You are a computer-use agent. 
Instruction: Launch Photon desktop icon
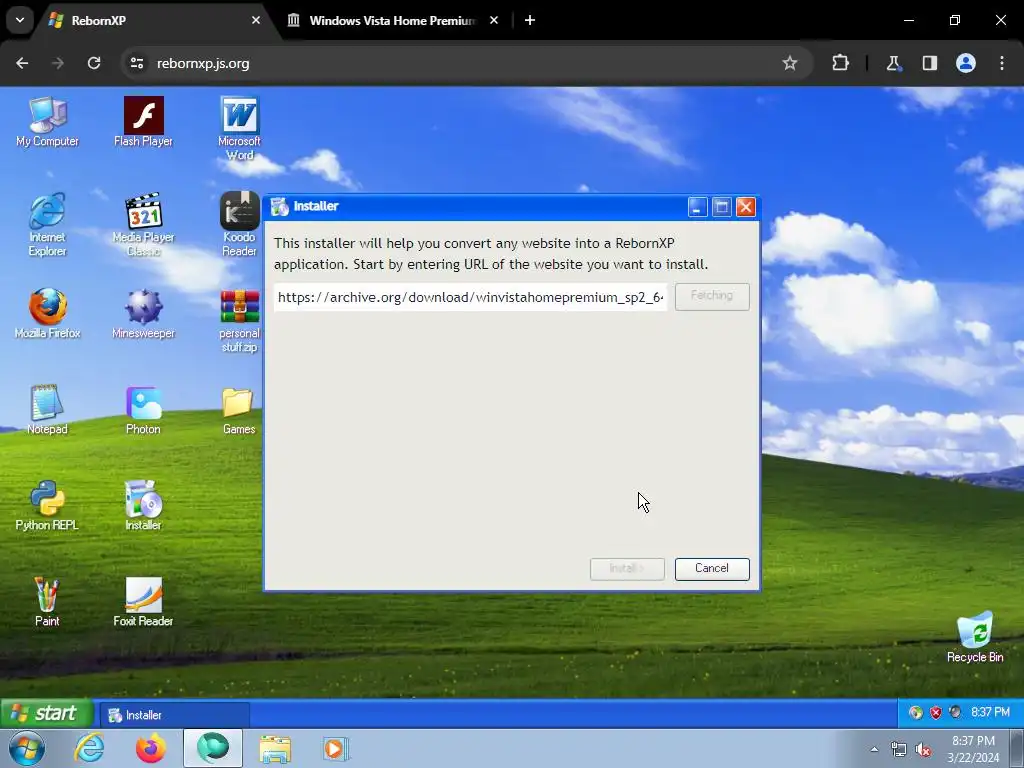click(x=143, y=410)
